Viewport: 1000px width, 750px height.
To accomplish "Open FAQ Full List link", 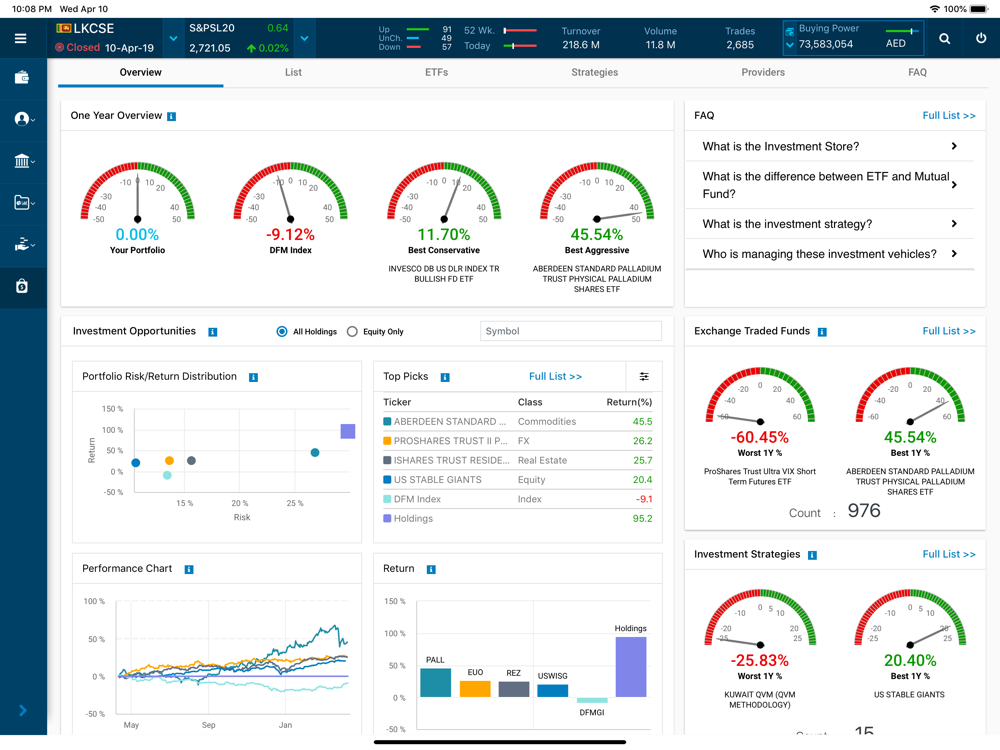I will click(x=949, y=115).
